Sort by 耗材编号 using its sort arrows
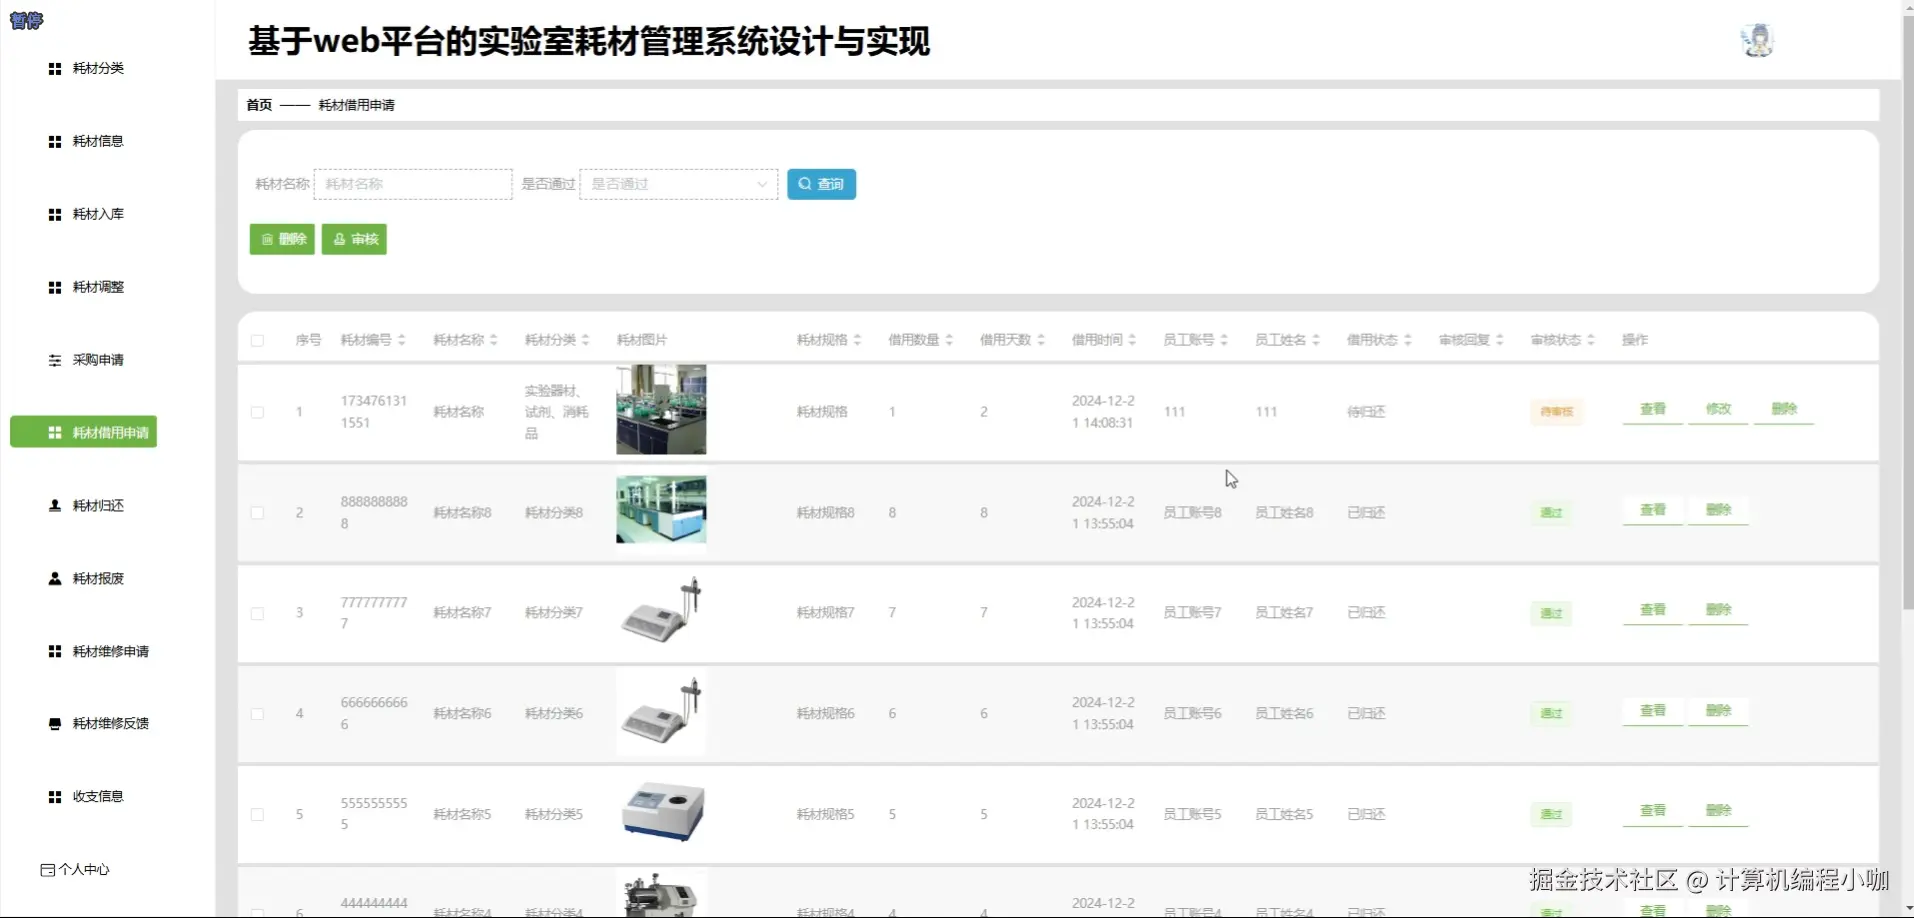This screenshot has height=918, width=1914. (401, 340)
